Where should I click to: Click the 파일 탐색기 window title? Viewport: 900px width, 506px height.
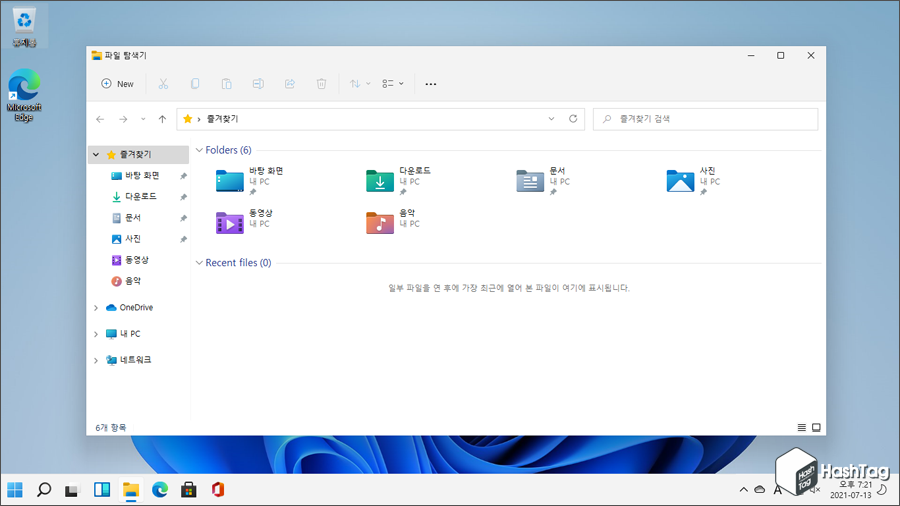[x=126, y=56]
